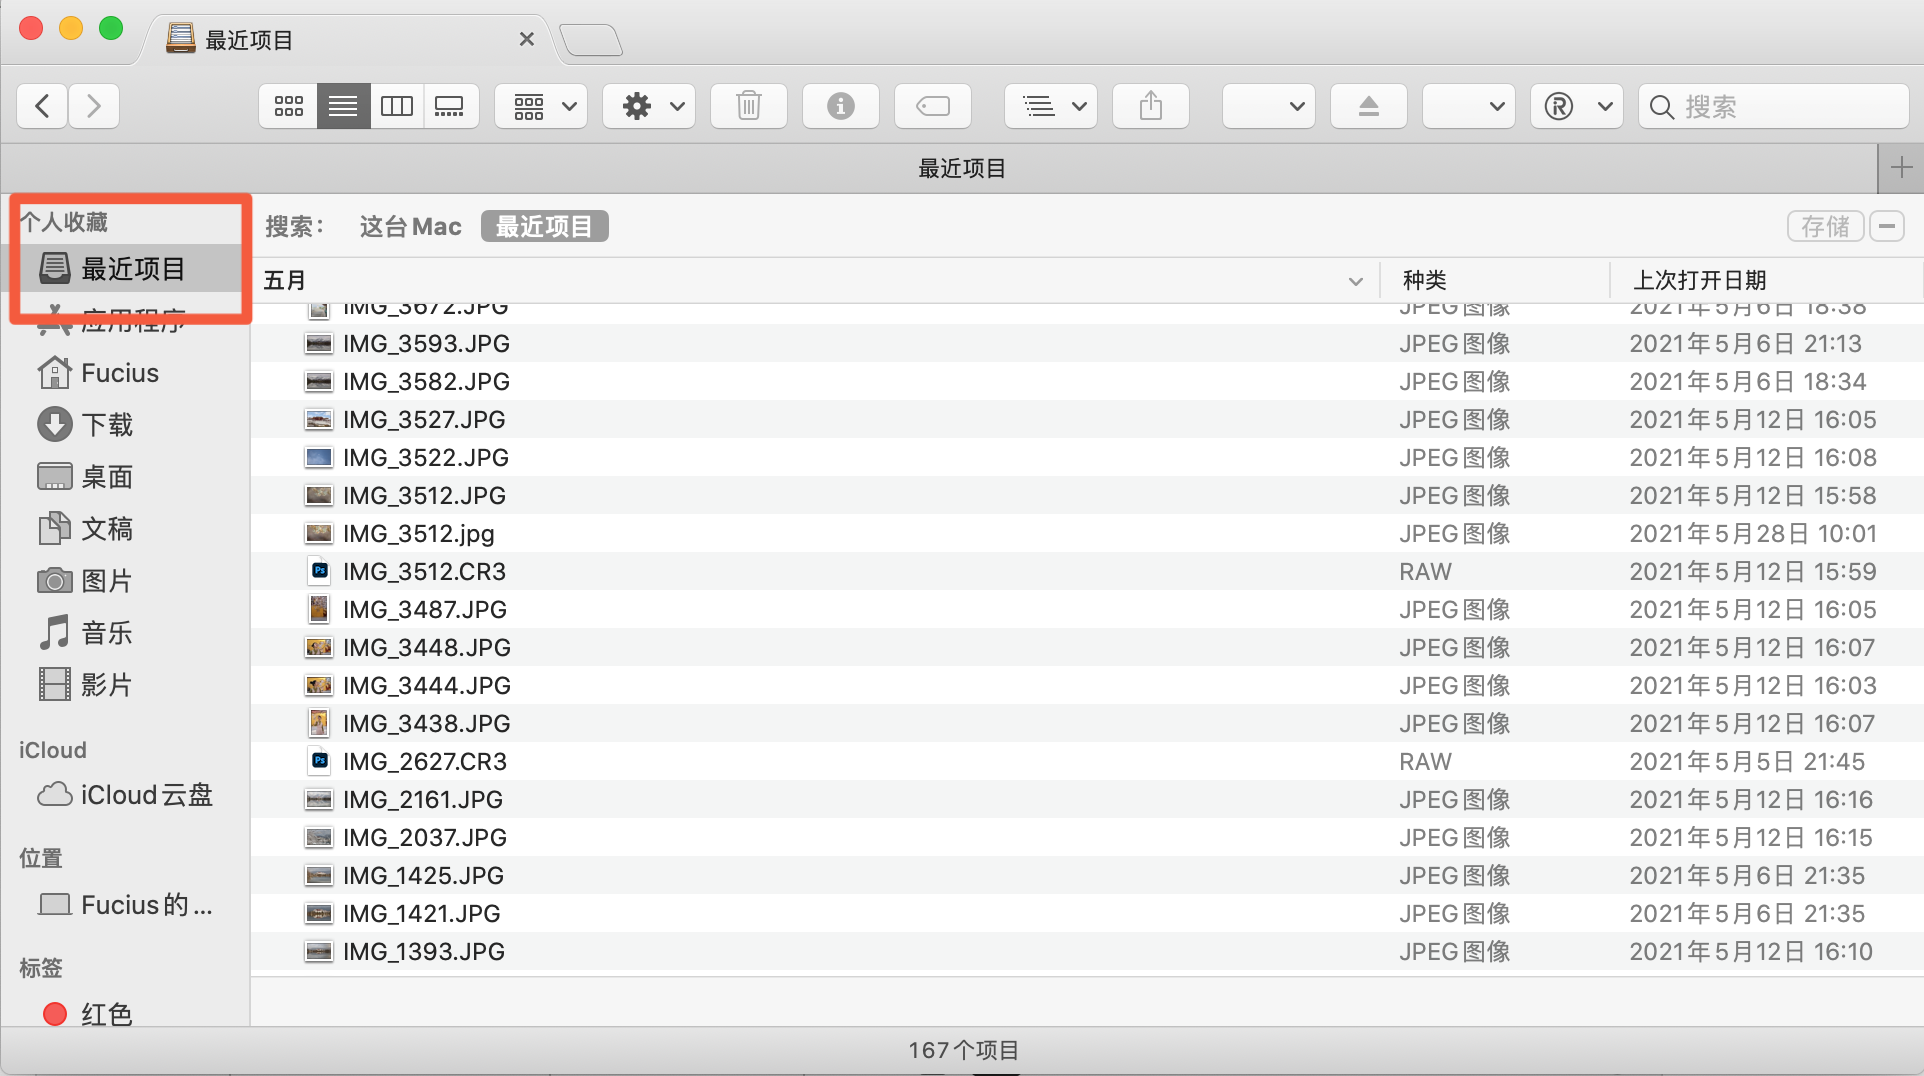Click the share icon

1151,106
